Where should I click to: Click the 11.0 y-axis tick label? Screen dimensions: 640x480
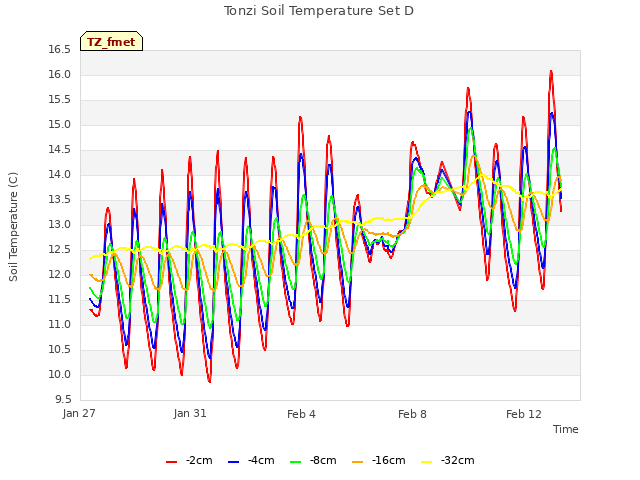[x=60, y=324]
